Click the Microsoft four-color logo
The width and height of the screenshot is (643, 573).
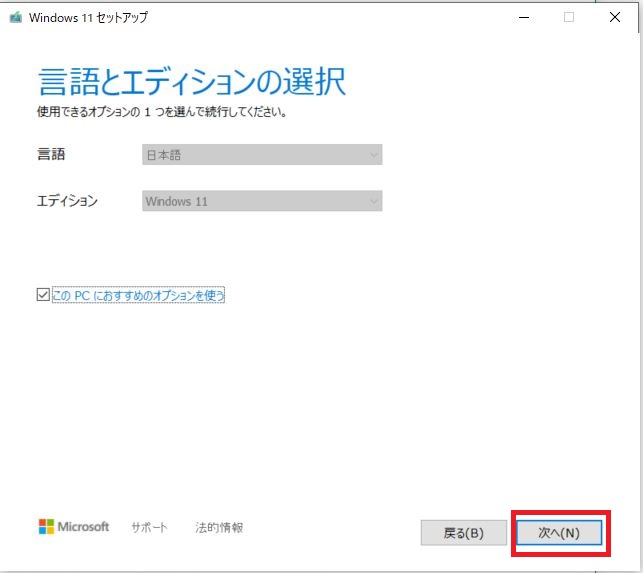pyautogui.click(x=46, y=526)
